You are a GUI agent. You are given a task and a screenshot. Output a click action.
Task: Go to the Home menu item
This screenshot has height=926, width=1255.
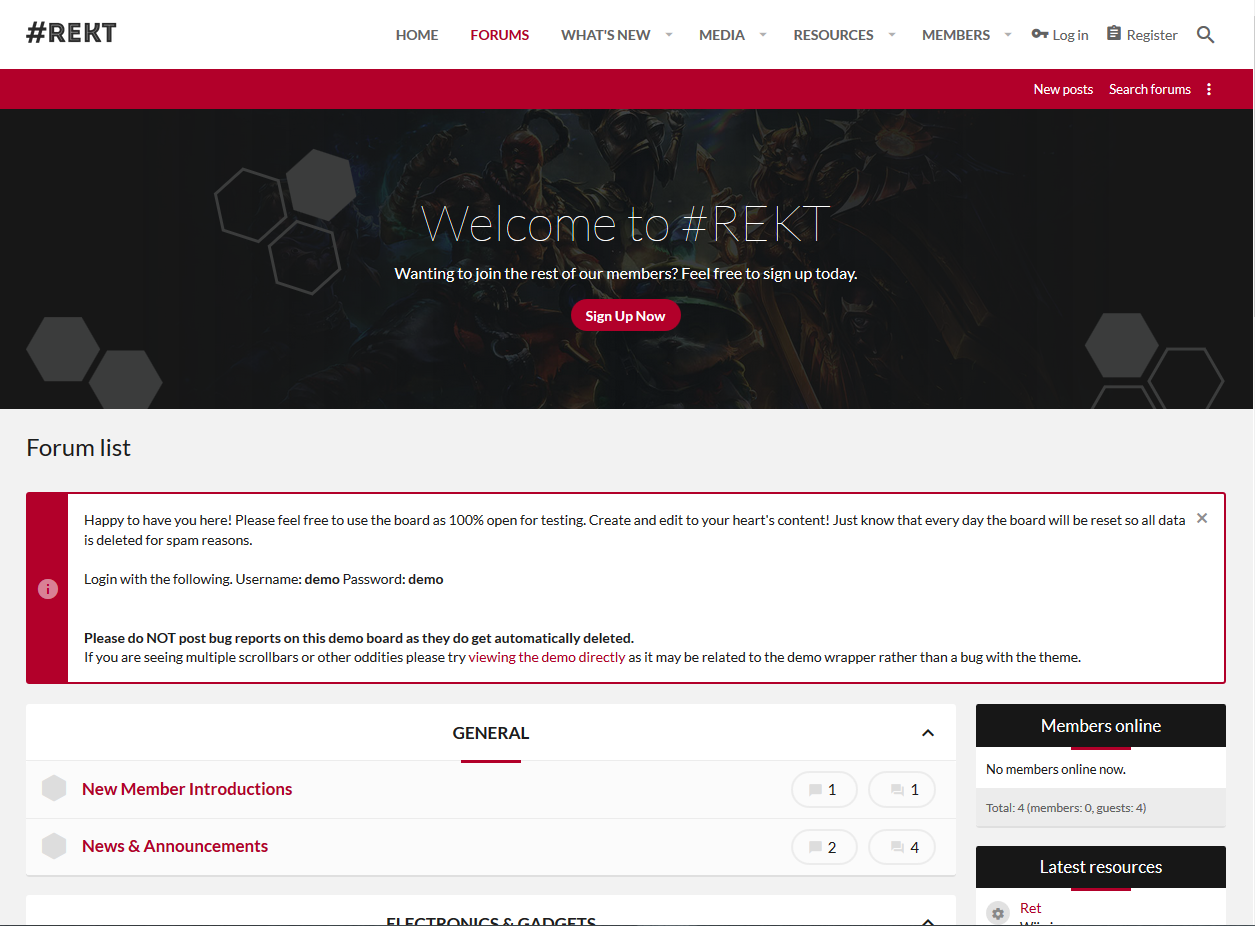pos(417,35)
